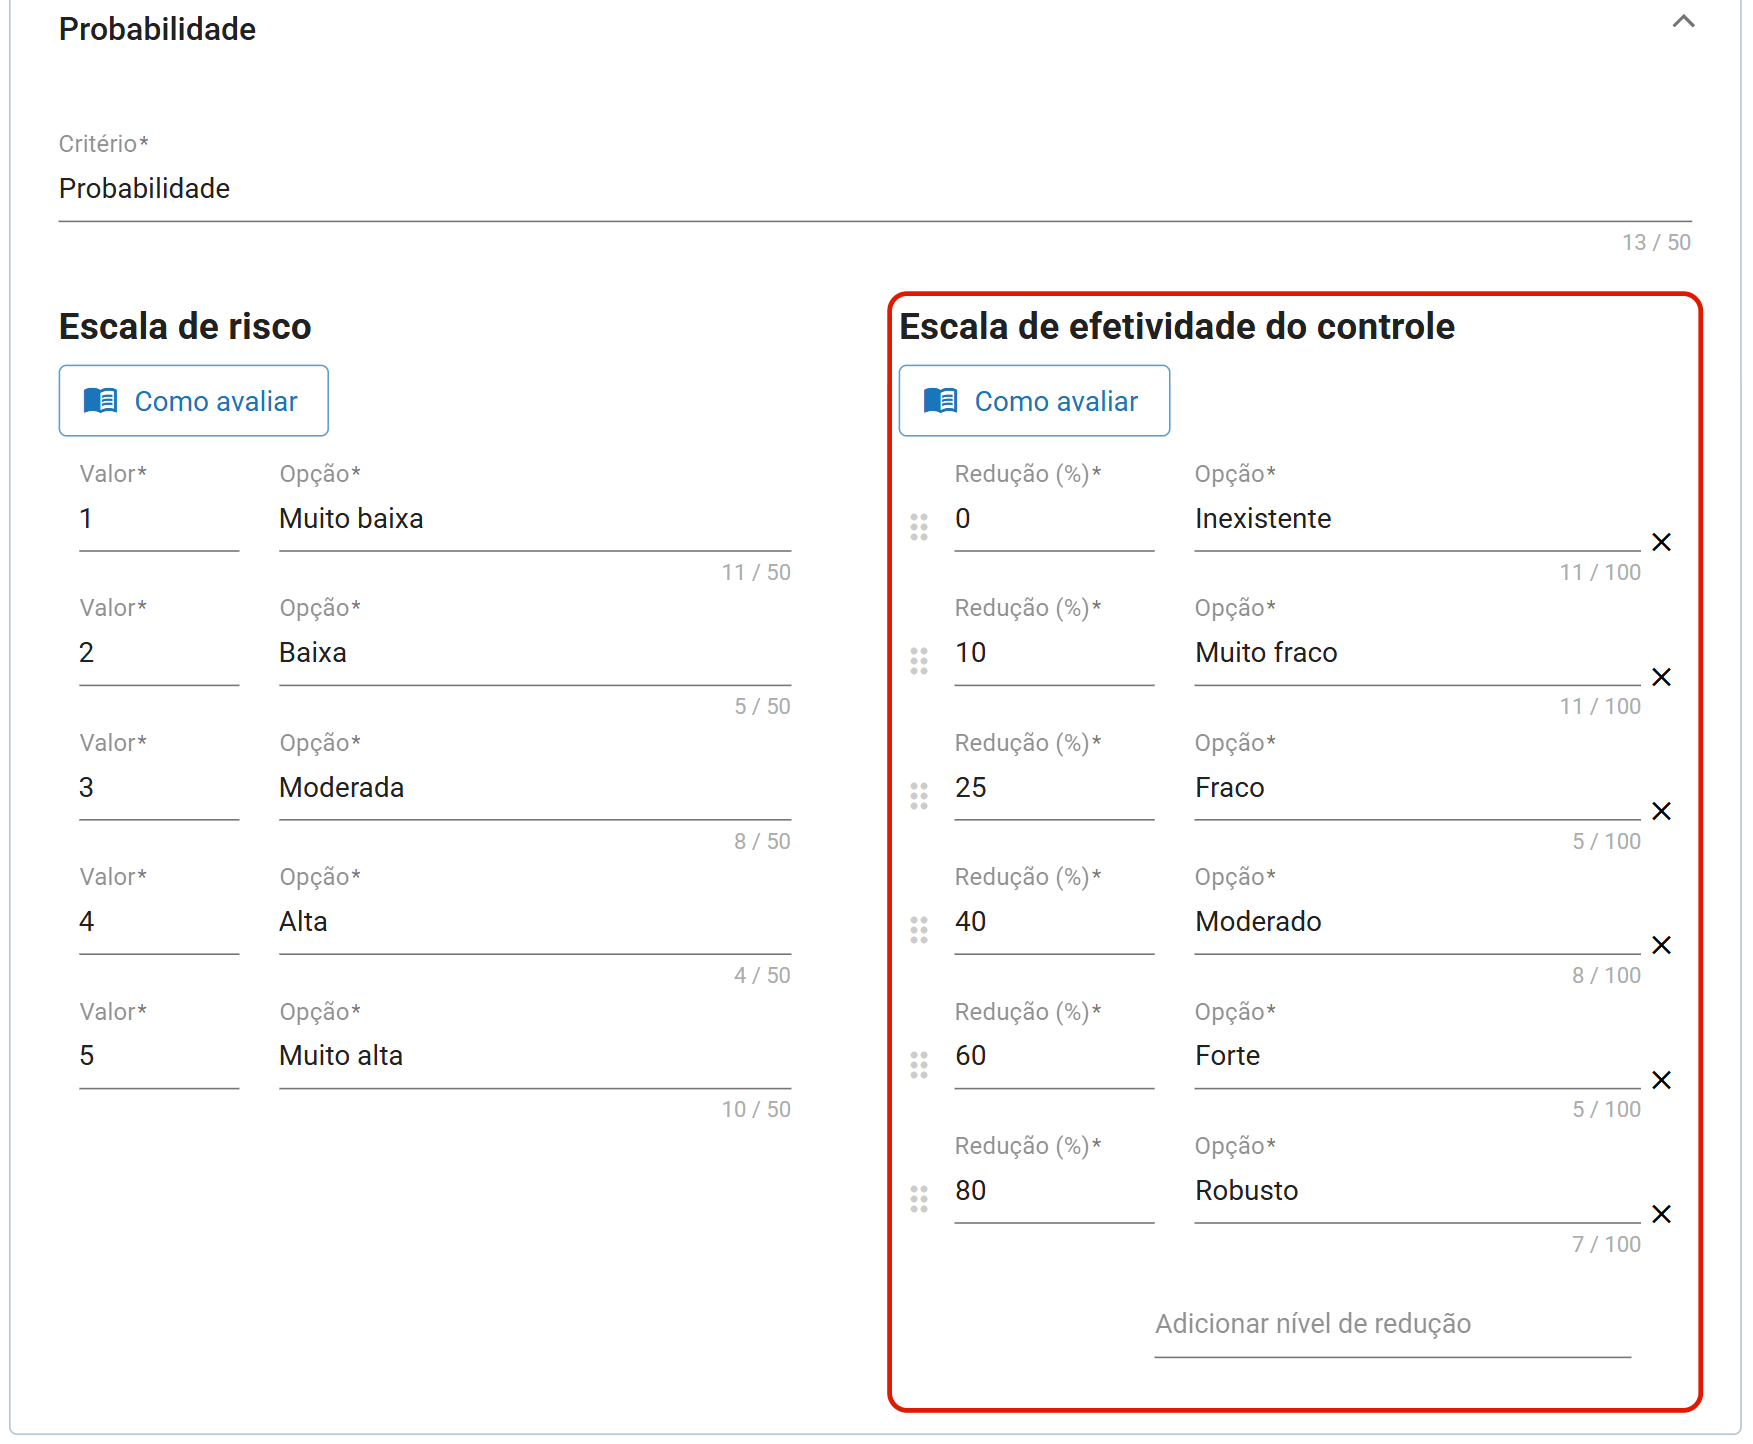Viewport: 1753px width, 1444px height.
Task: Edit the Opção field with Muito fraco
Action: (1417, 653)
